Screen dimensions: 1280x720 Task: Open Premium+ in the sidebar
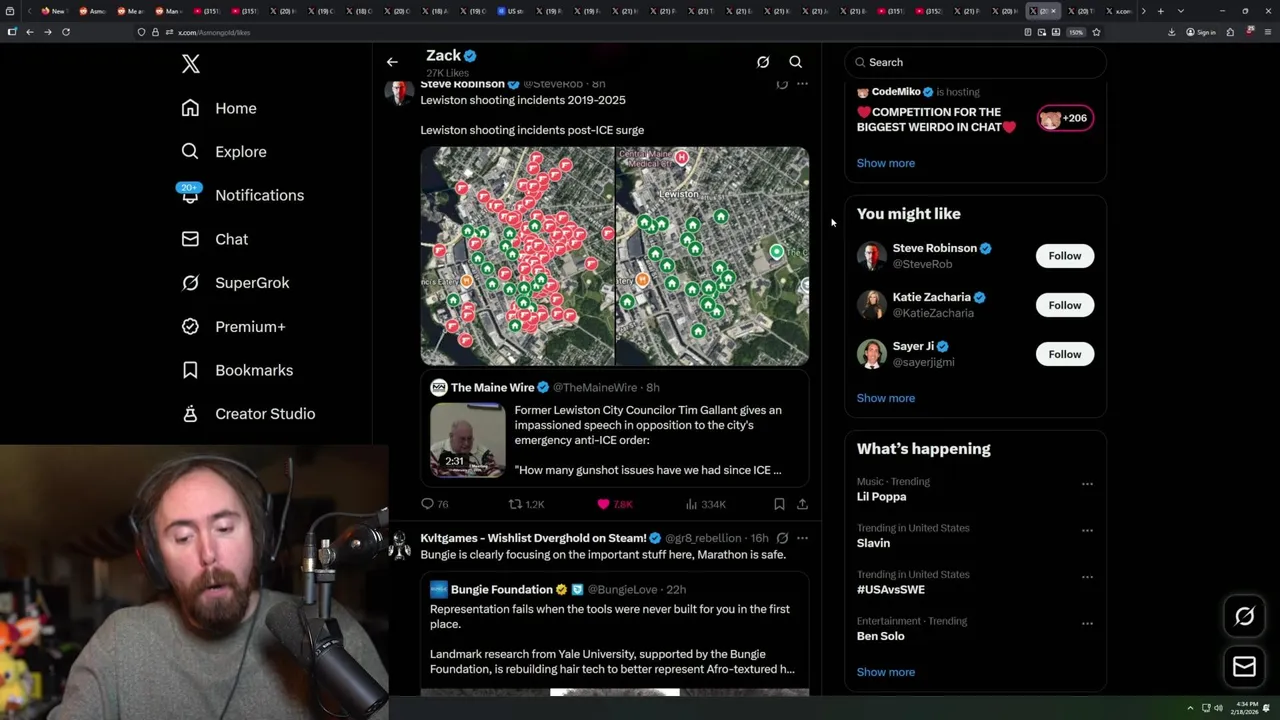233,326
